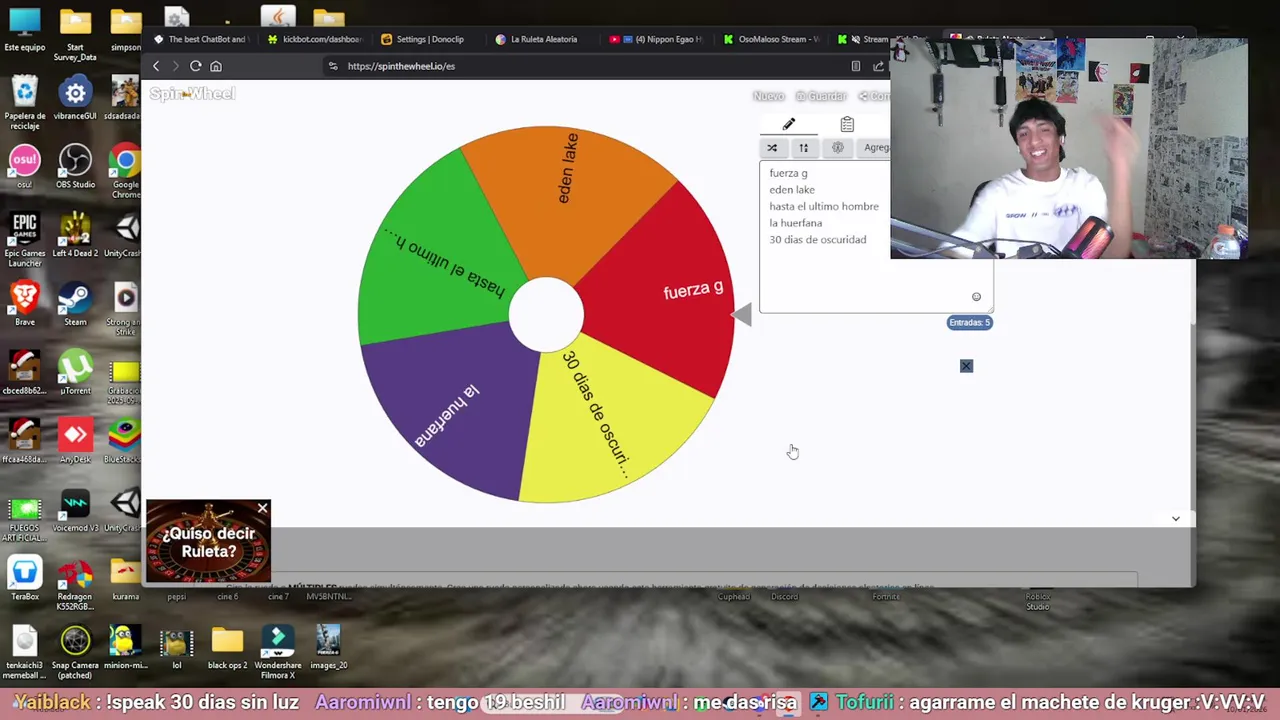Click the '30 dias de oscuridad' entry

(818, 240)
